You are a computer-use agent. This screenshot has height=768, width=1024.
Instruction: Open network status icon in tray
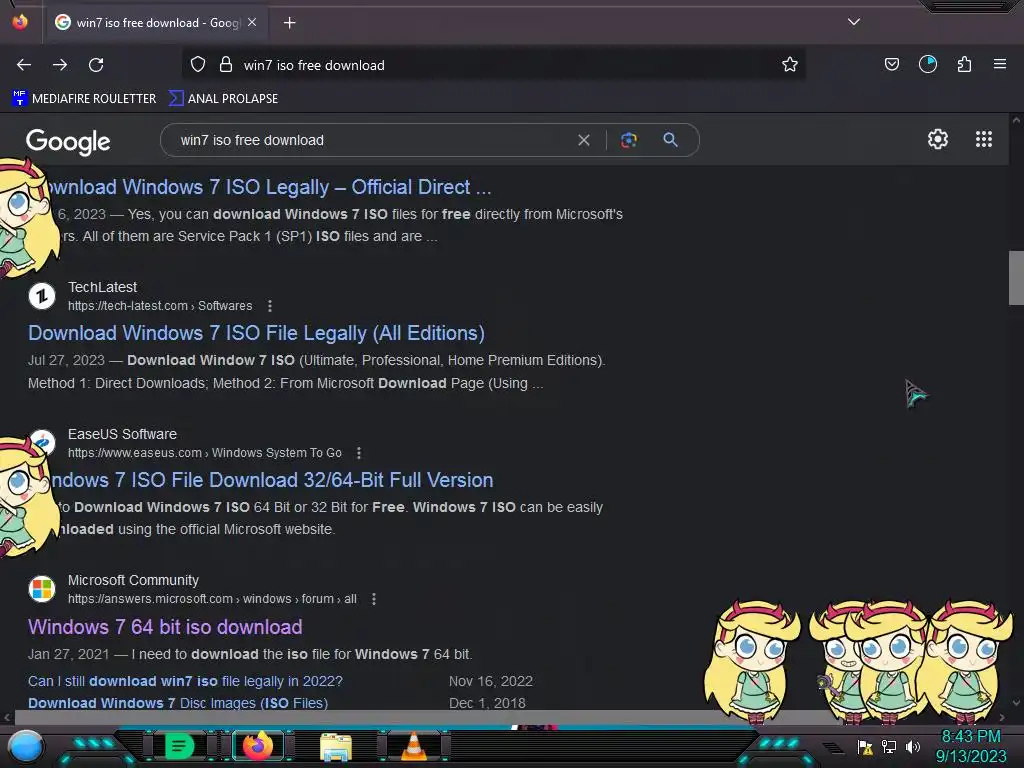pyautogui.click(x=889, y=746)
